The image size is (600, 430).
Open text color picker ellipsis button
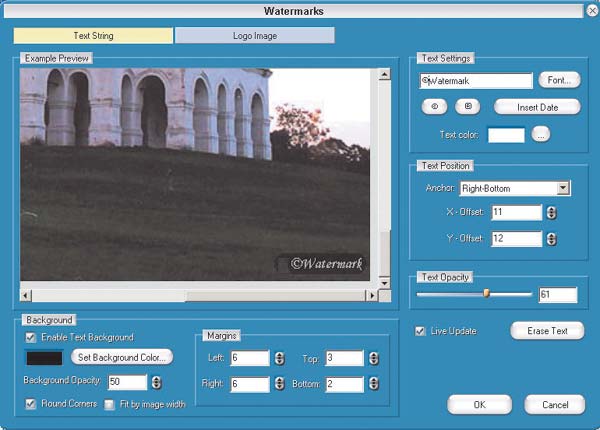click(541, 135)
